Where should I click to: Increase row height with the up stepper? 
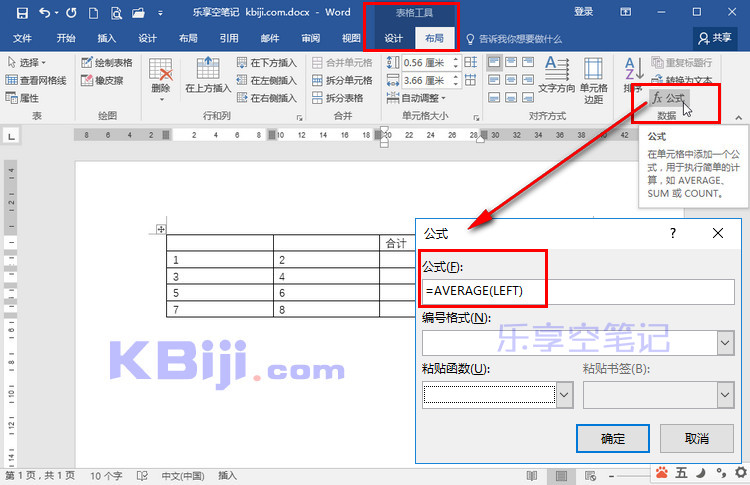[x=455, y=59]
